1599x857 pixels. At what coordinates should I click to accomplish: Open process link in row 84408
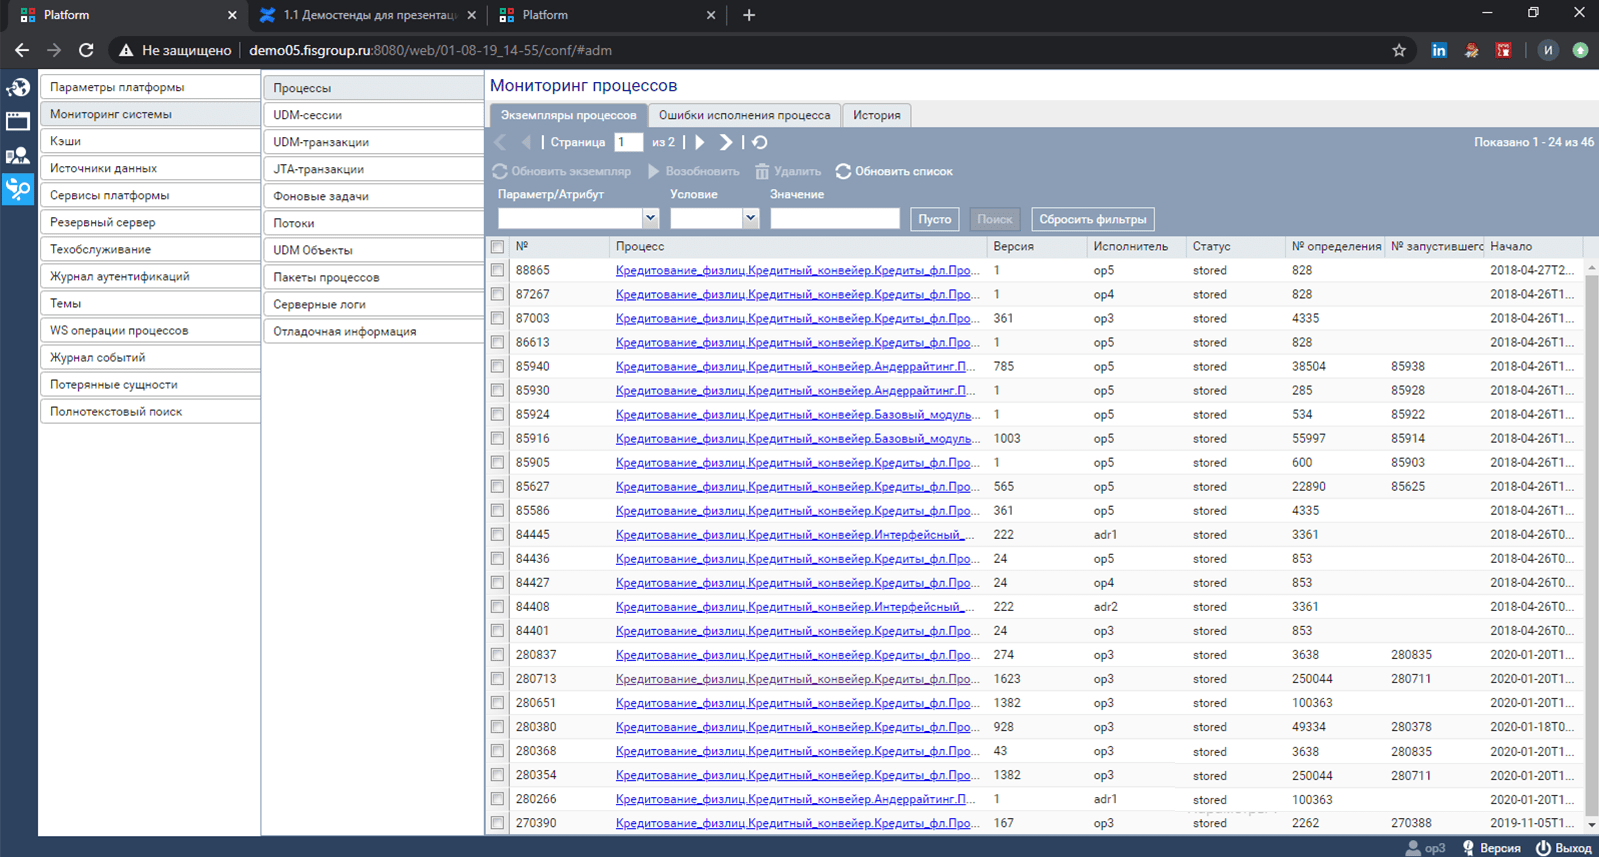[x=795, y=607]
